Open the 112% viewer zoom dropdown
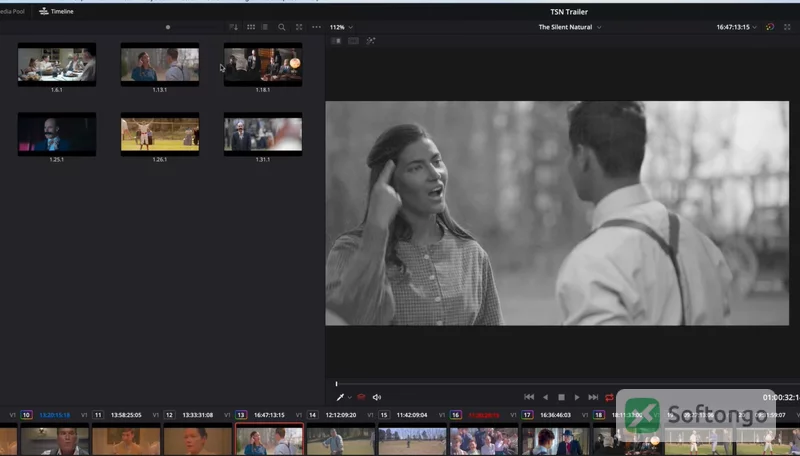 click(x=341, y=27)
